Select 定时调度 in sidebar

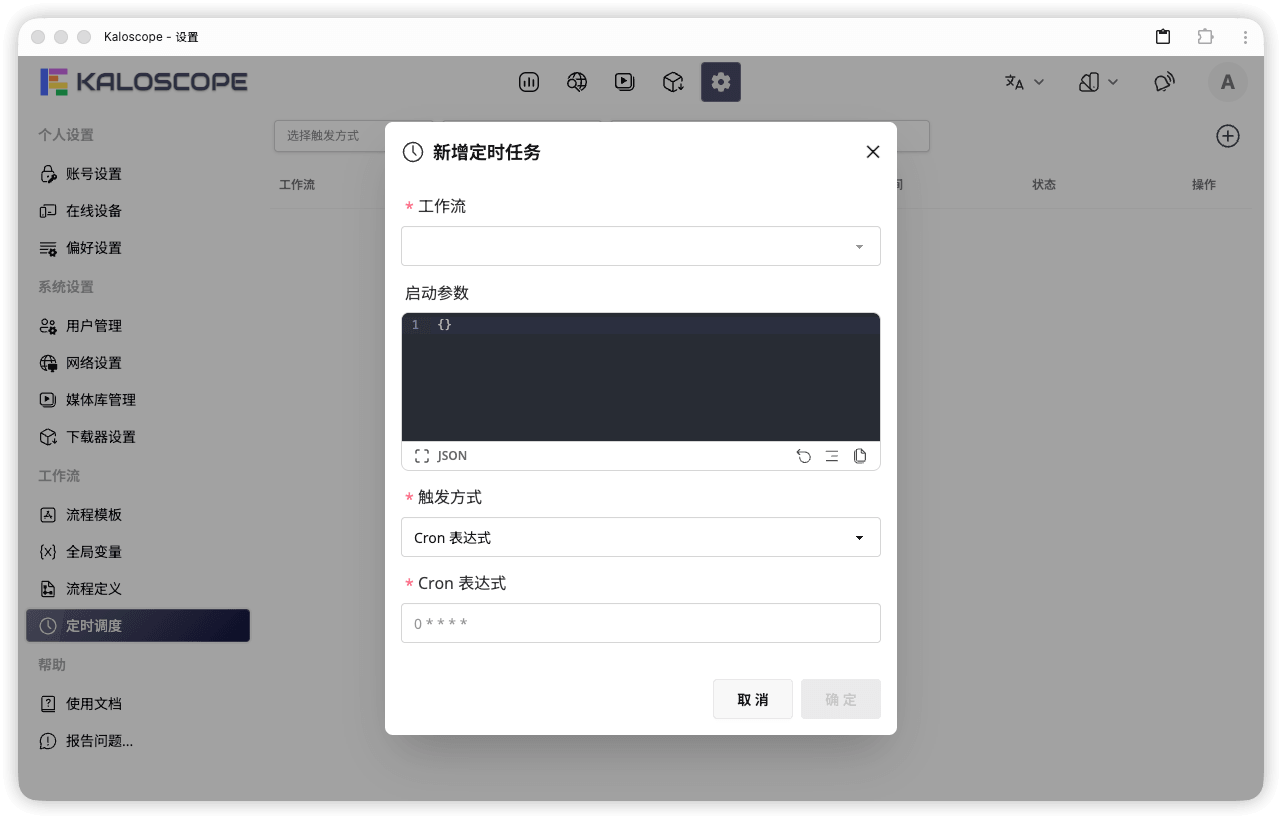(x=138, y=626)
